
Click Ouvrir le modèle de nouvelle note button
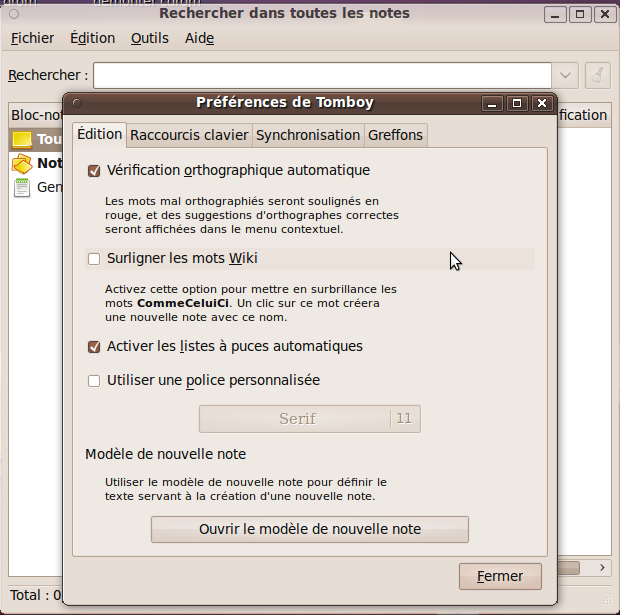(x=309, y=529)
